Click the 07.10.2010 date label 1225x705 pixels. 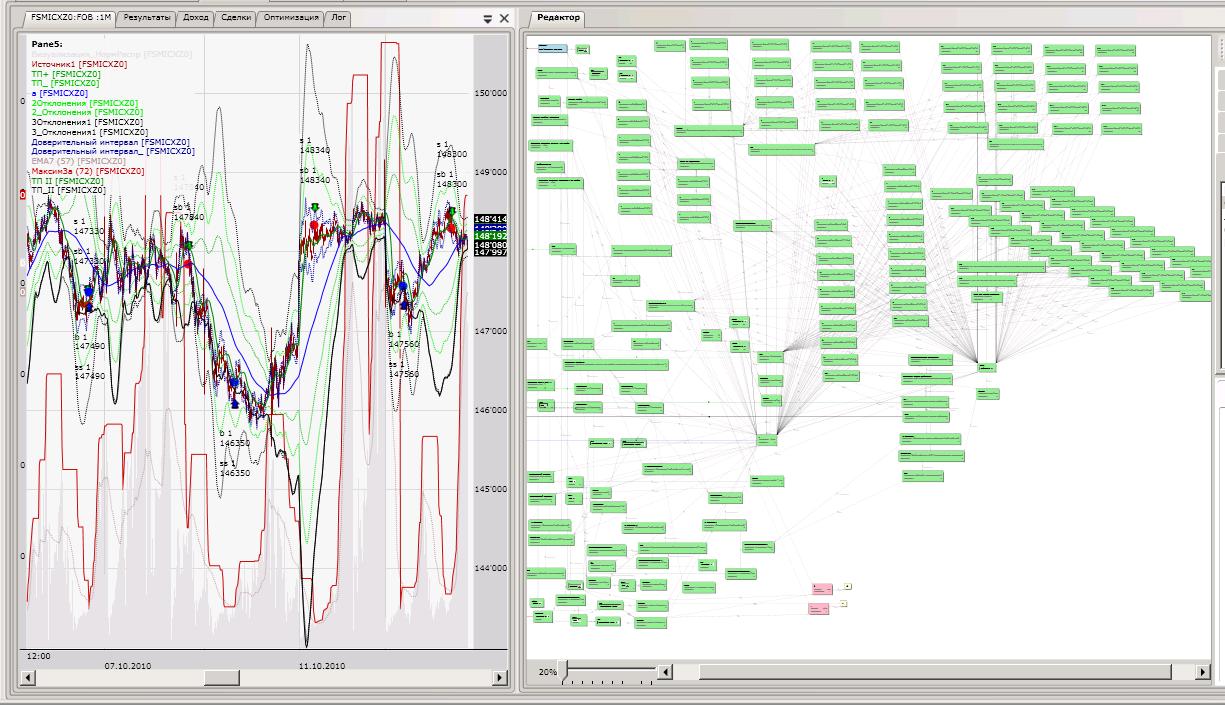127,665
